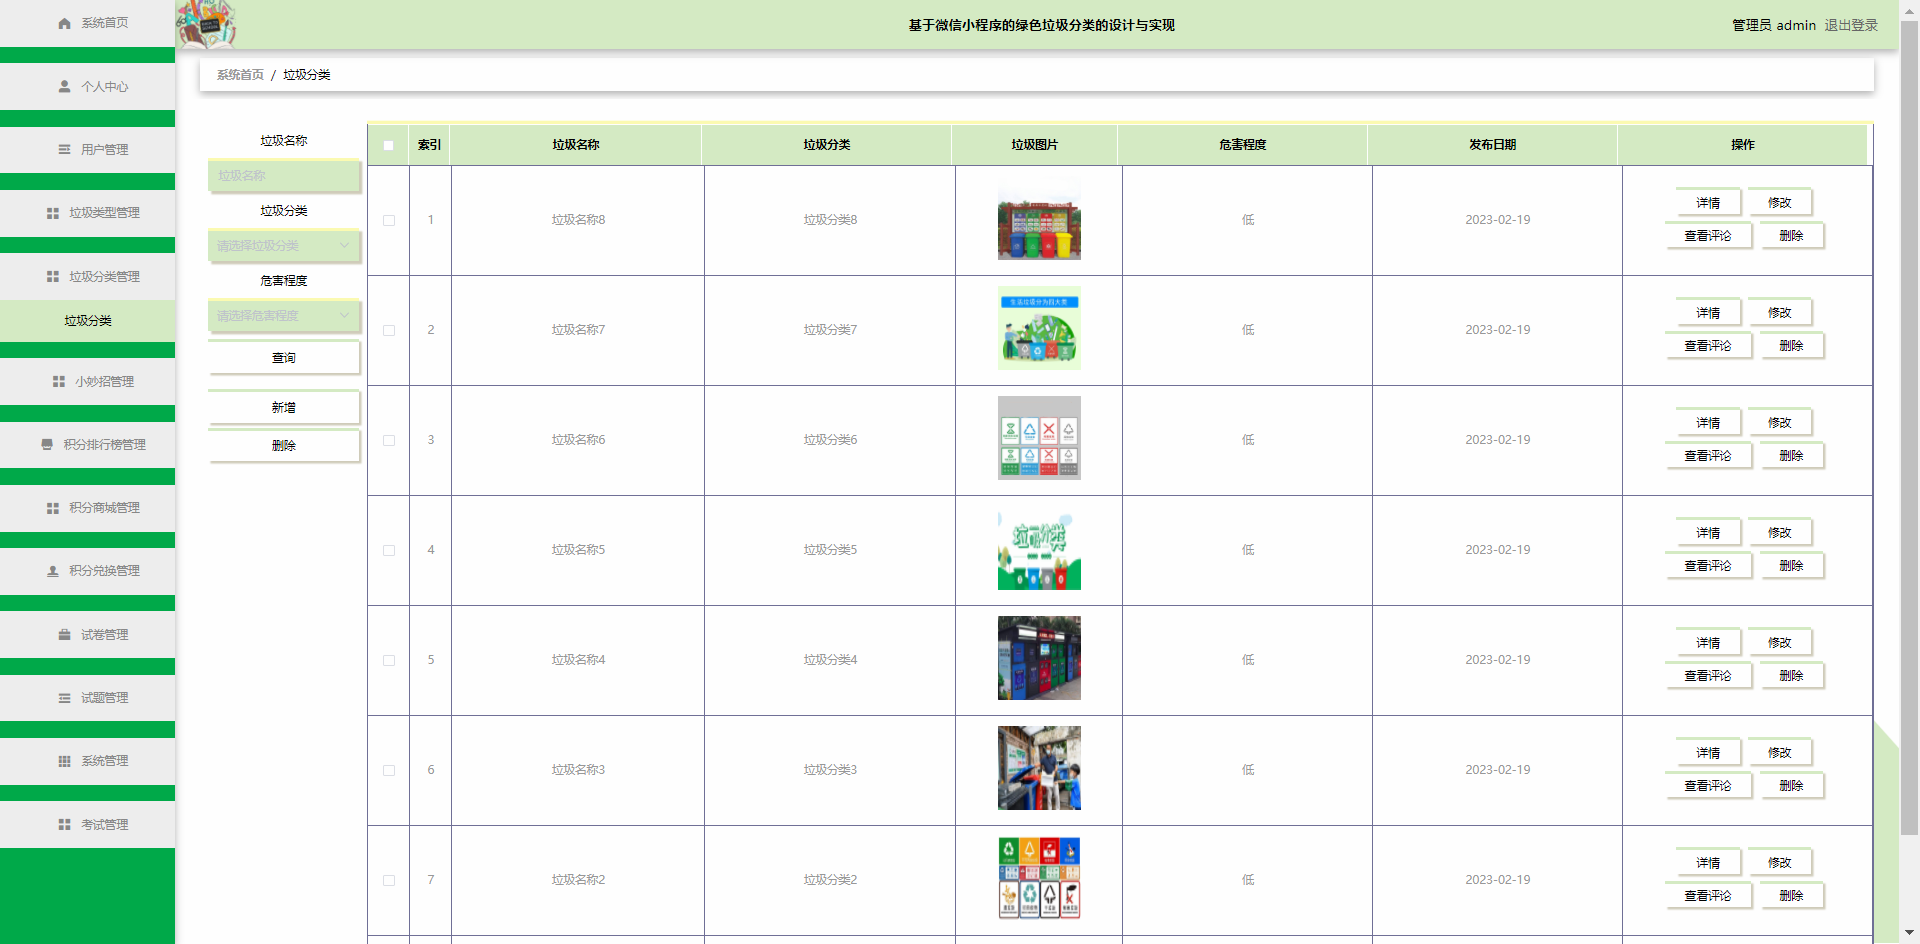This screenshot has width=1920, height=944.
Task: Click the 垃圾名称 search input field
Action: tap(284, 176)
